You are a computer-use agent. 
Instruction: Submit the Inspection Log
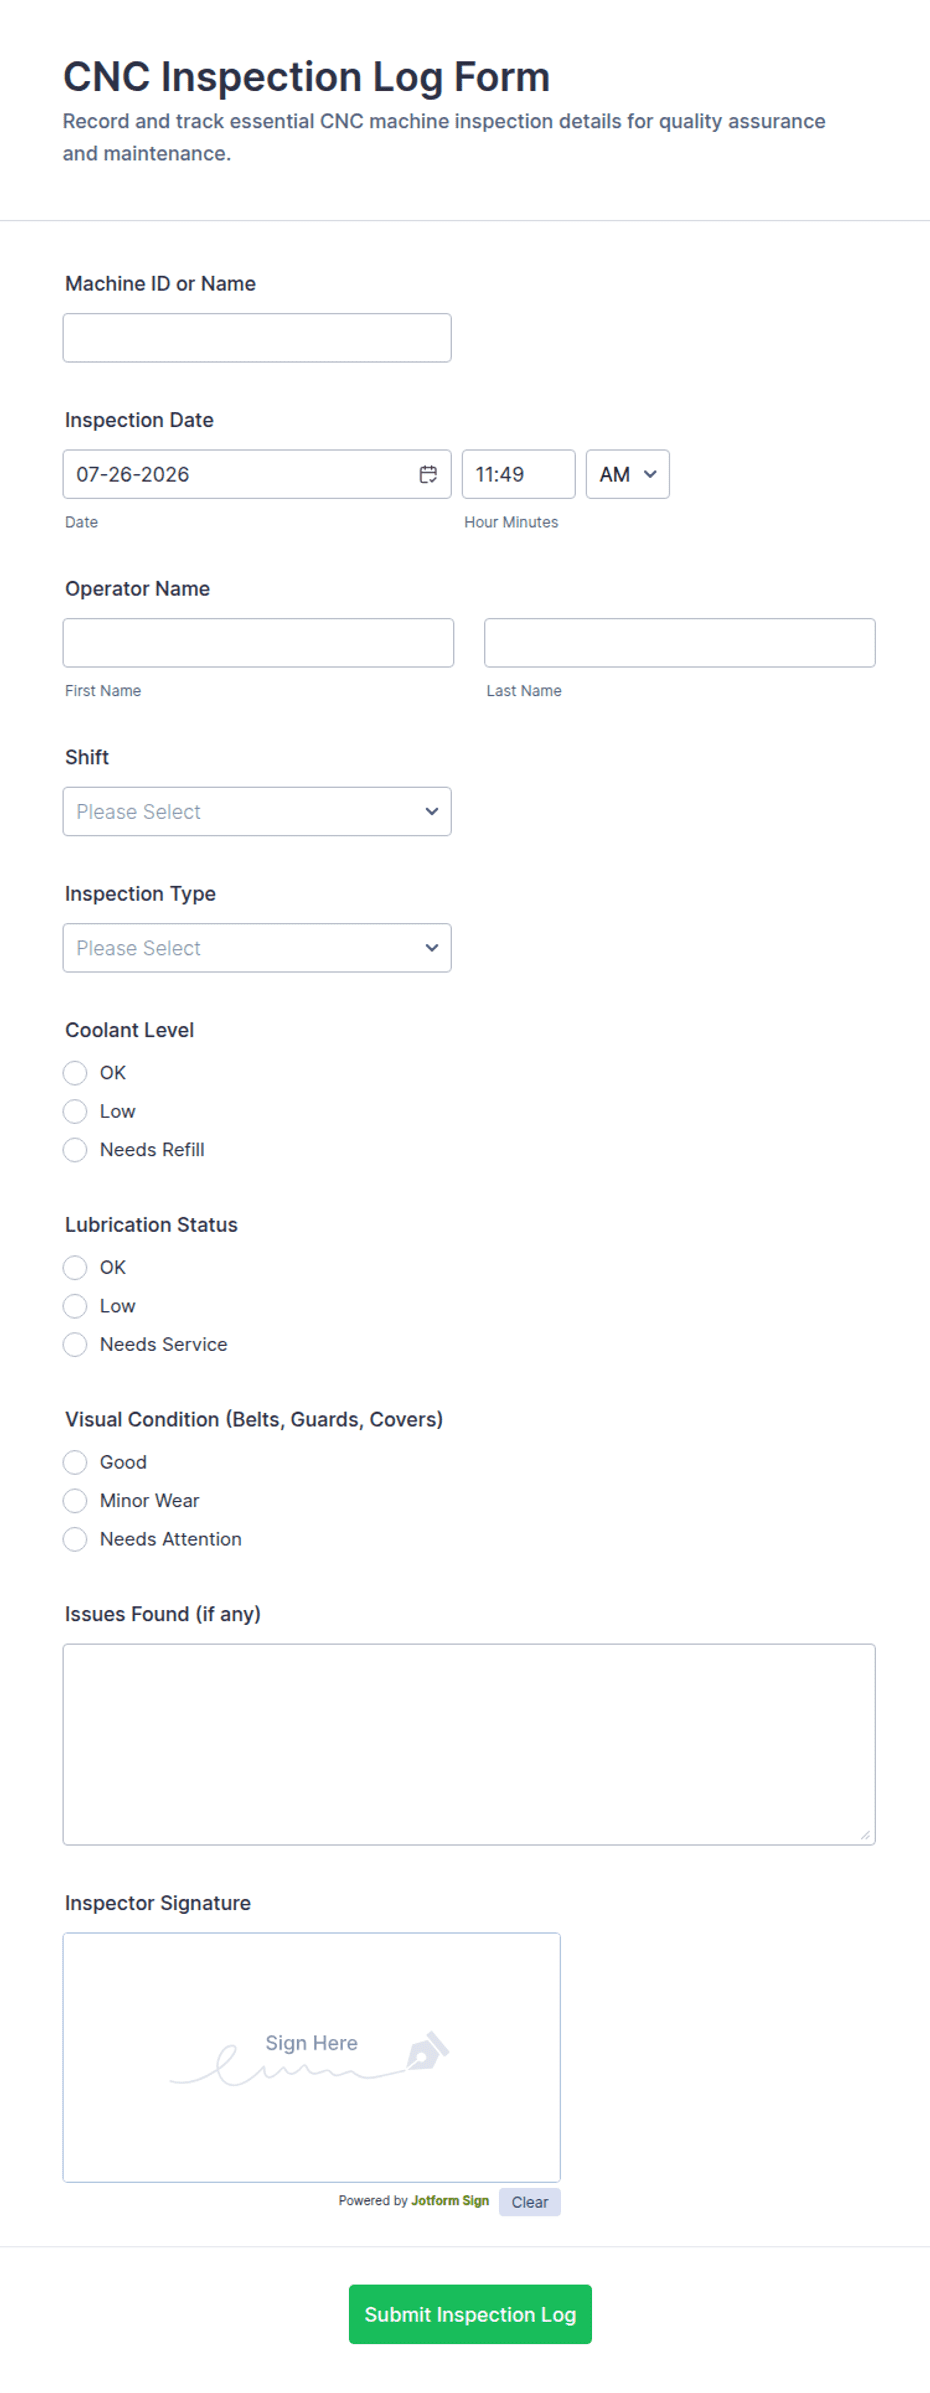[x=470, y=2314]
